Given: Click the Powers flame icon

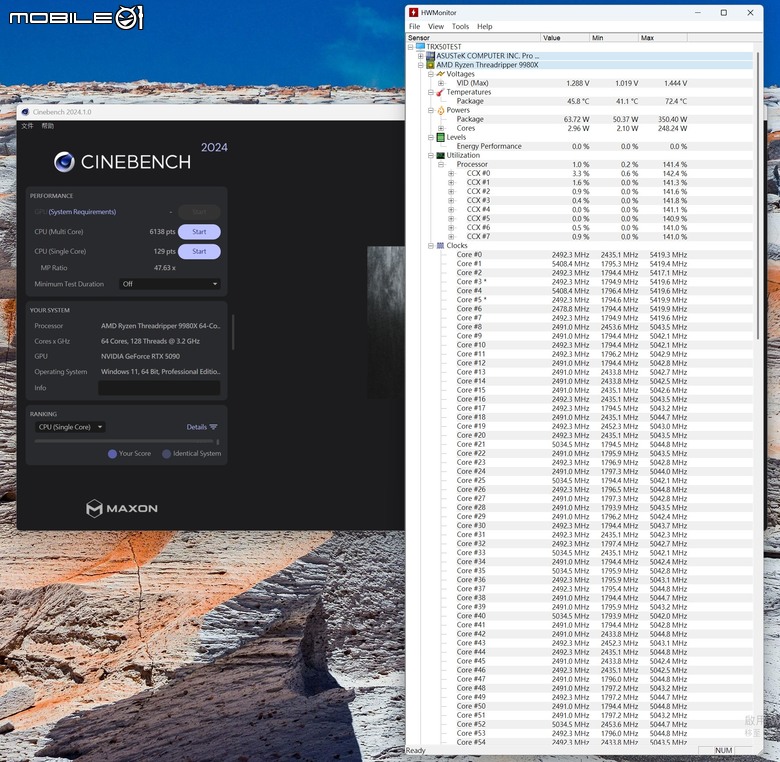Looking at the screenshot, I should [x=440, y=110].
